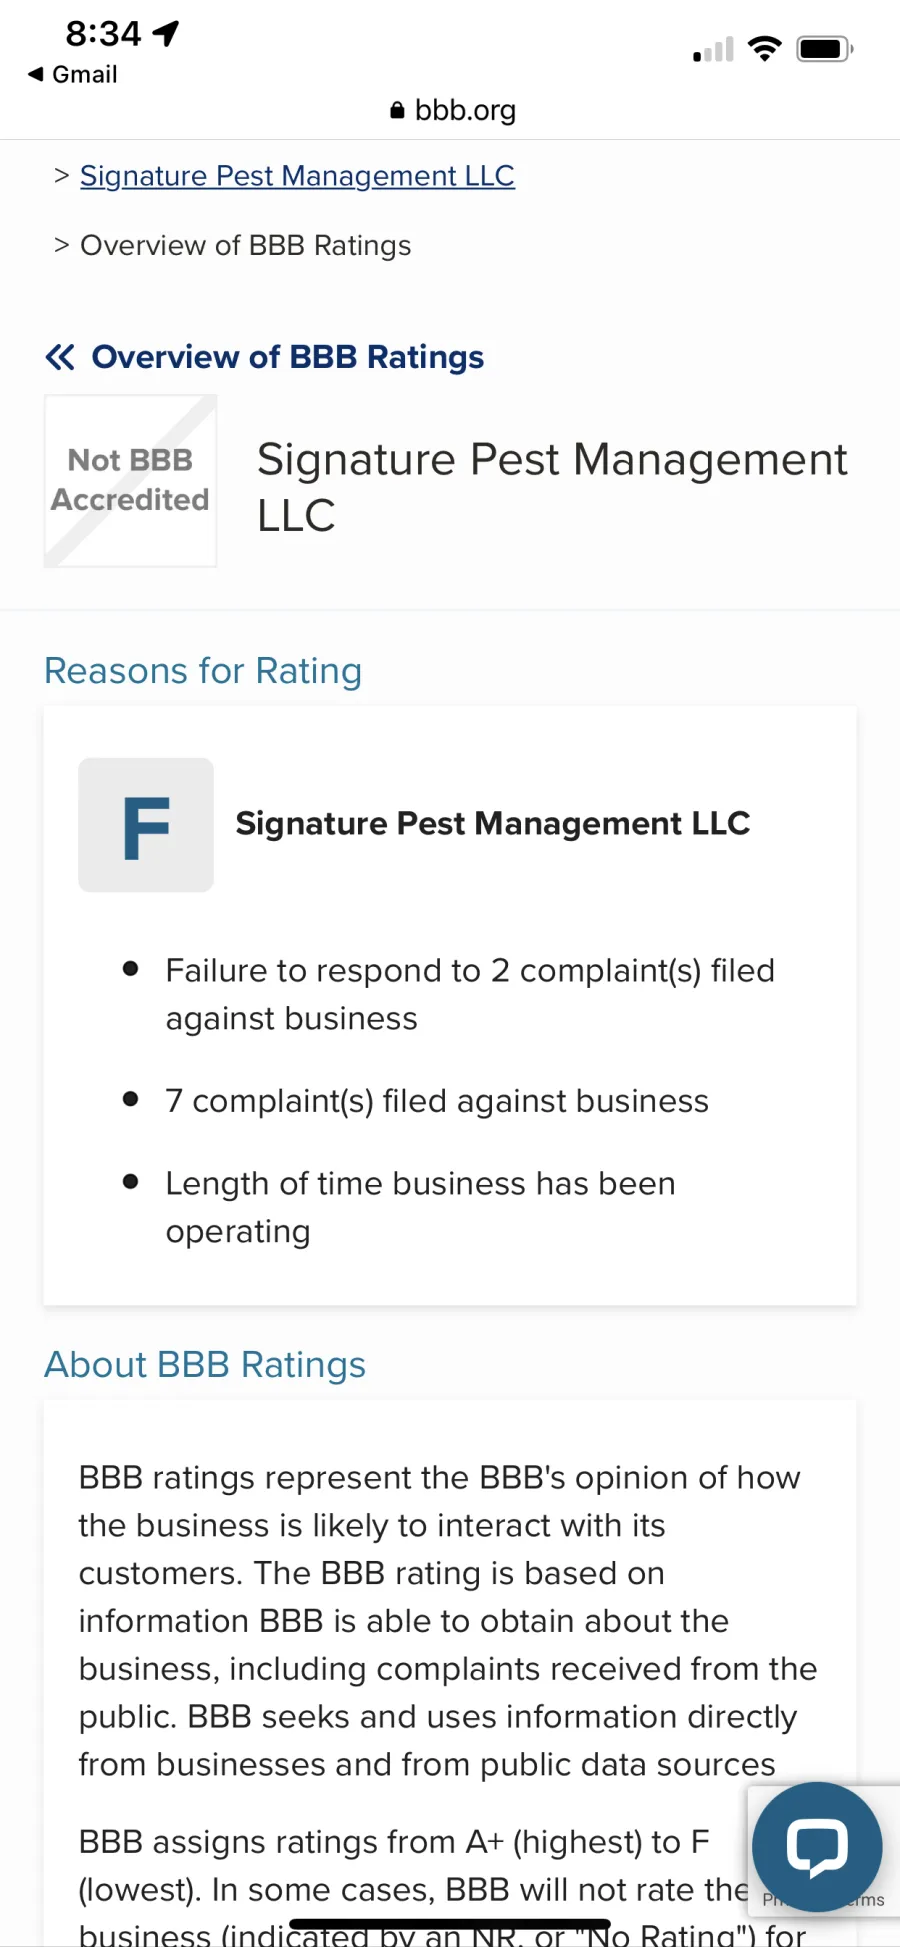The height and width of the screenshot is (1947, 900).
Task: Return to Gmail app label
Action: tap(85, 75)
